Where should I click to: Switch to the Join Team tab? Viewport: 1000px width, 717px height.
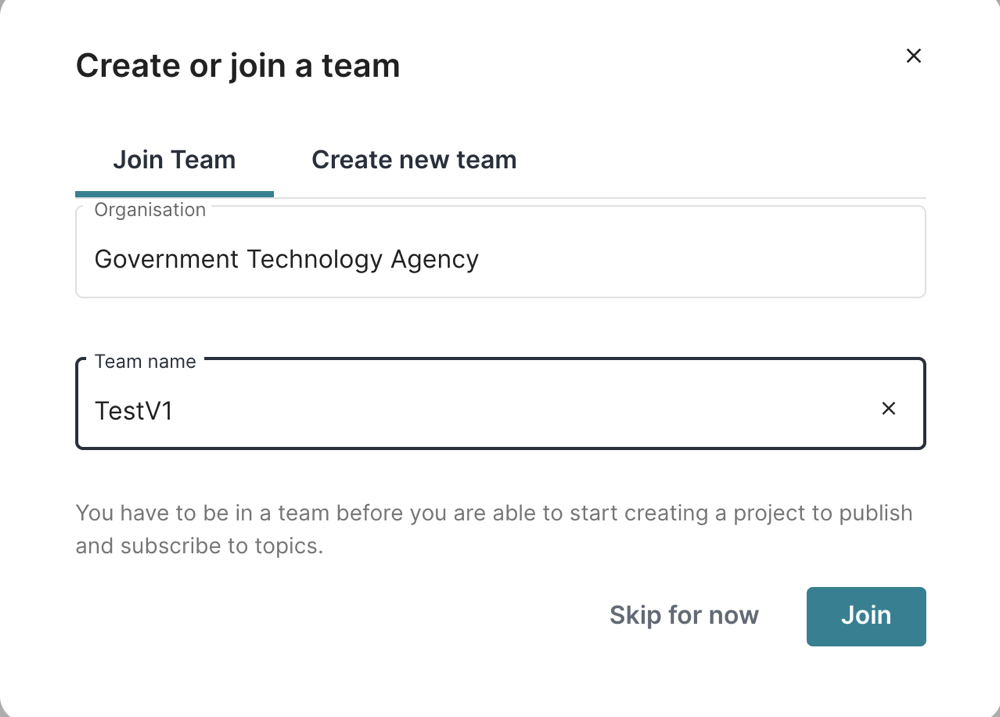[x=174, y=160]
